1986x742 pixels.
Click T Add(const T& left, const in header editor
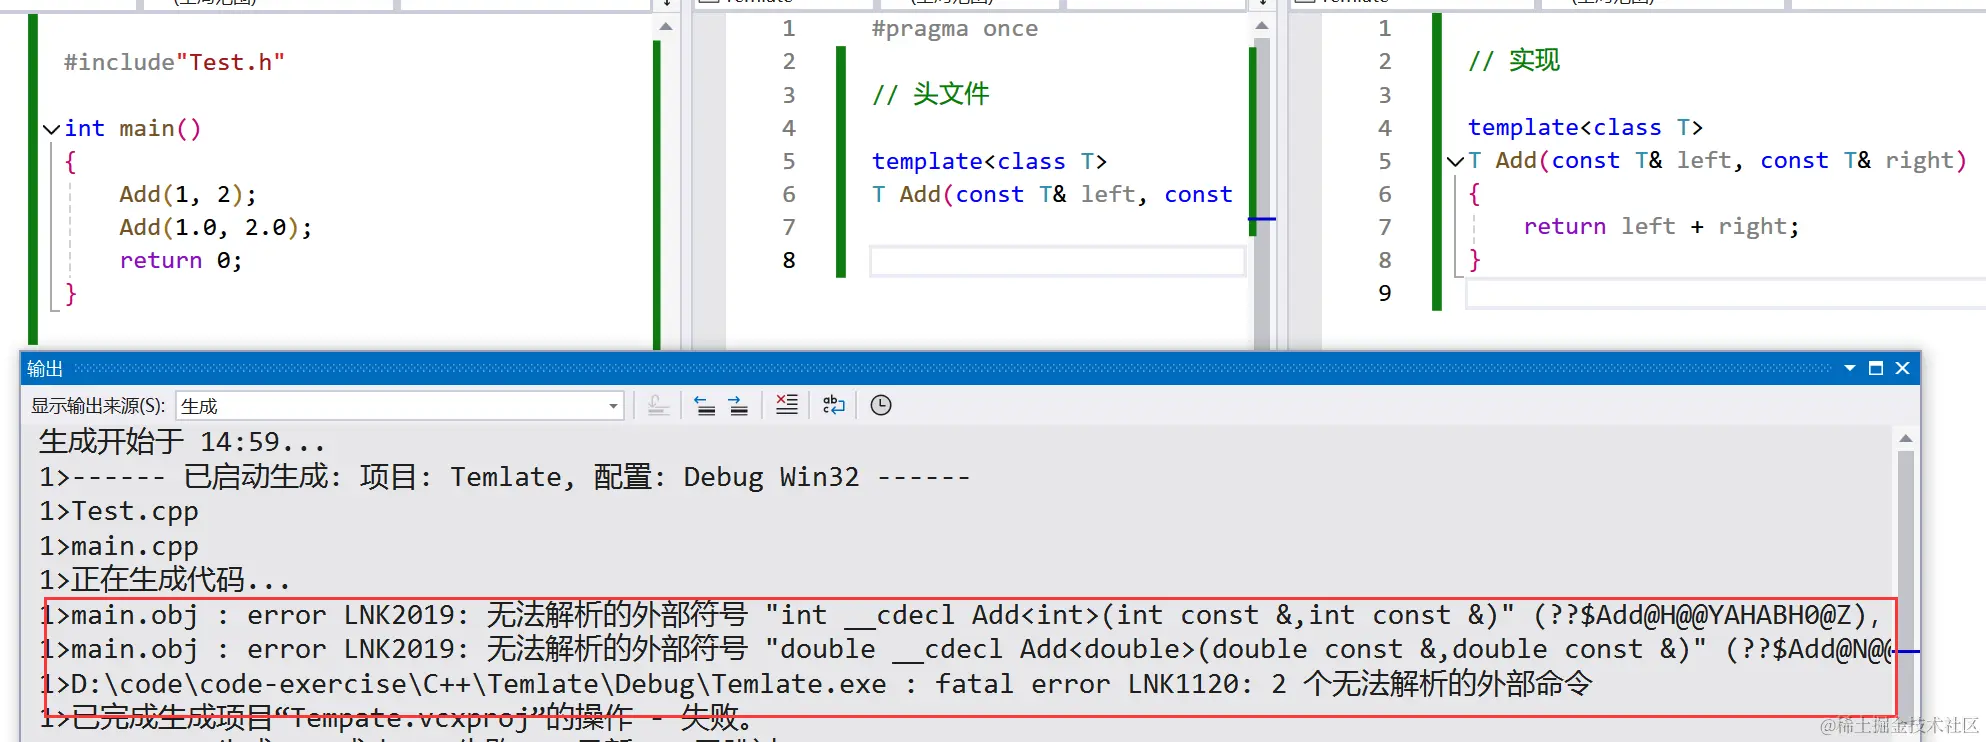tap(1052, 194)
